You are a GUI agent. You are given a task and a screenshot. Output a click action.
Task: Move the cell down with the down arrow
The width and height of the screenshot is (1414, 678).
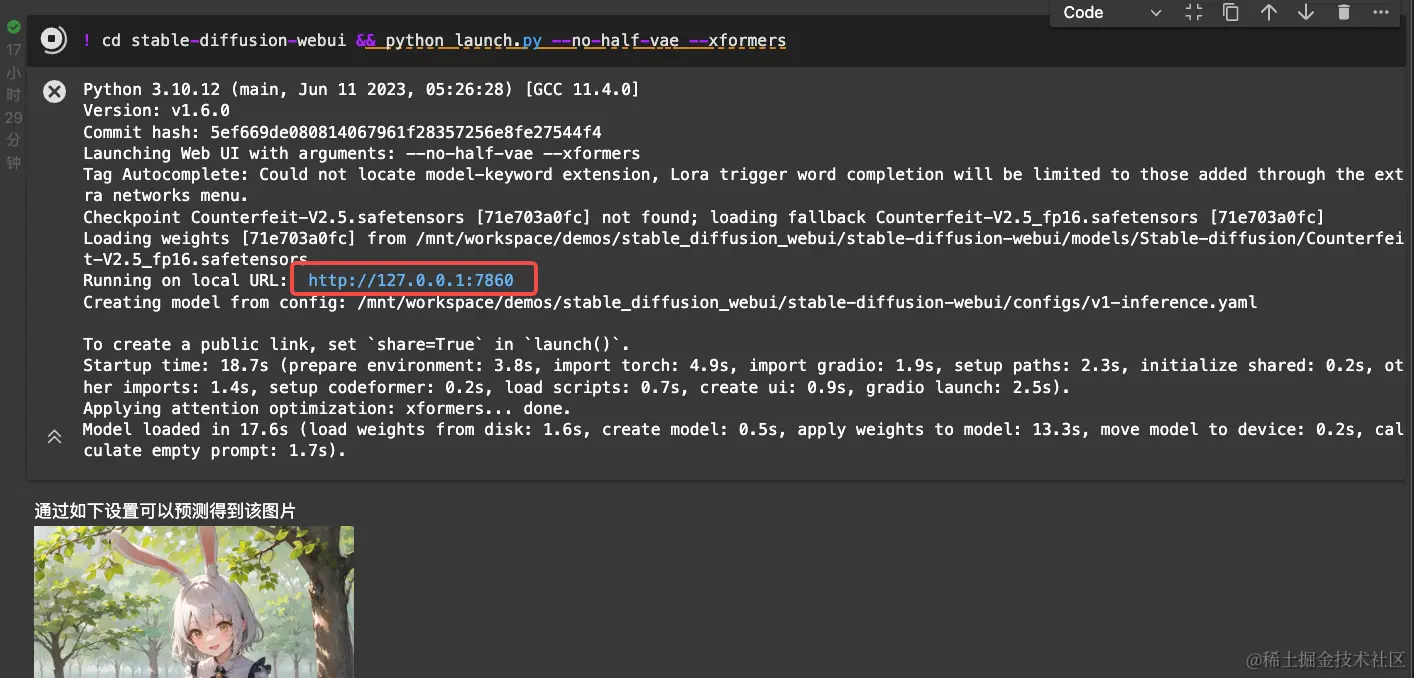pyautogui.click(x=1305, y=13)
